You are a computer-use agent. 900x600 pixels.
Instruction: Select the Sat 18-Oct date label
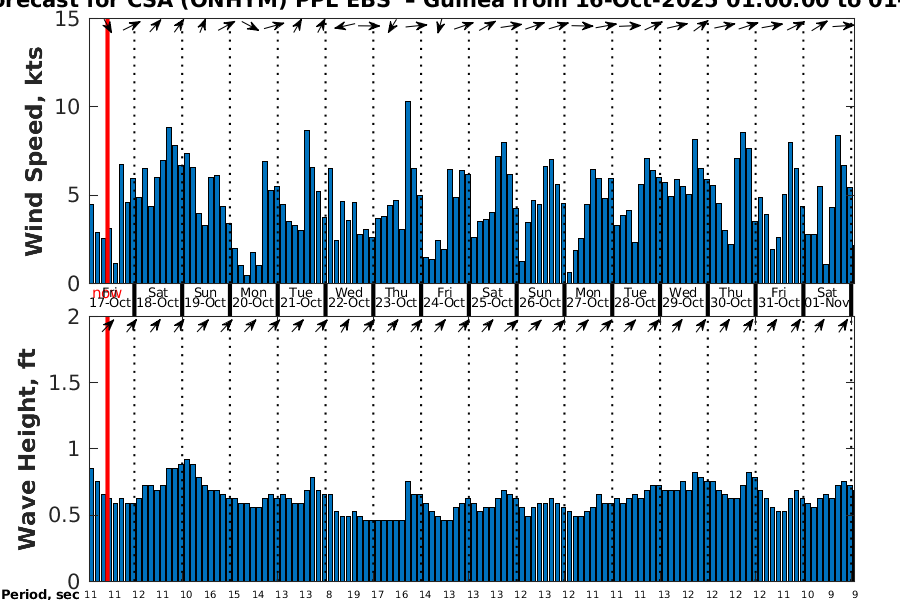tap(158, 297)
